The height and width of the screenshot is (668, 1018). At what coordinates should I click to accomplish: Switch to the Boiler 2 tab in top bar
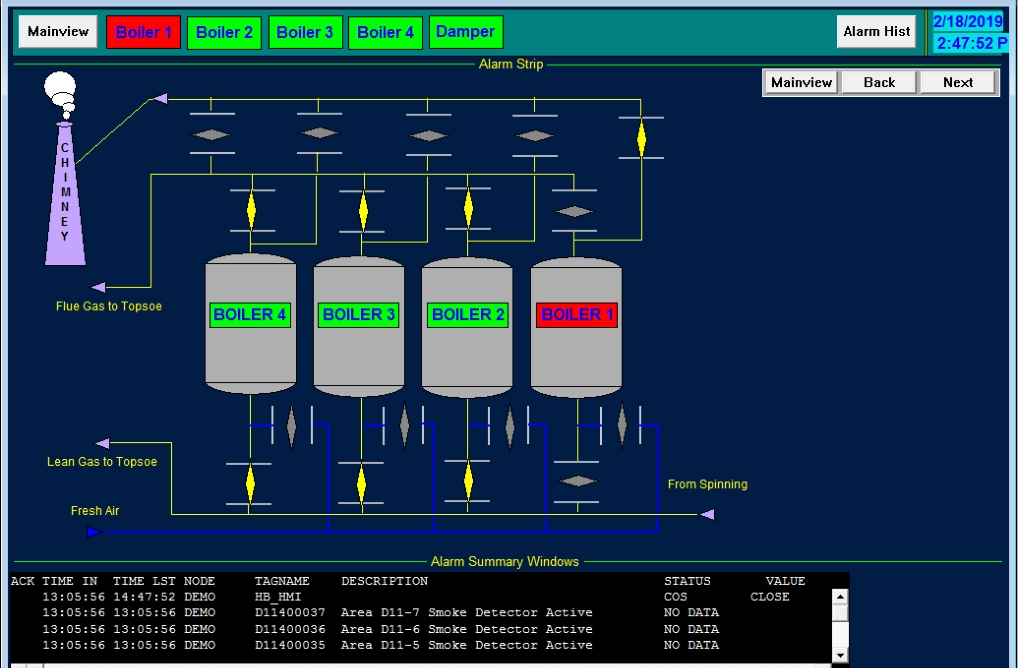224,32
